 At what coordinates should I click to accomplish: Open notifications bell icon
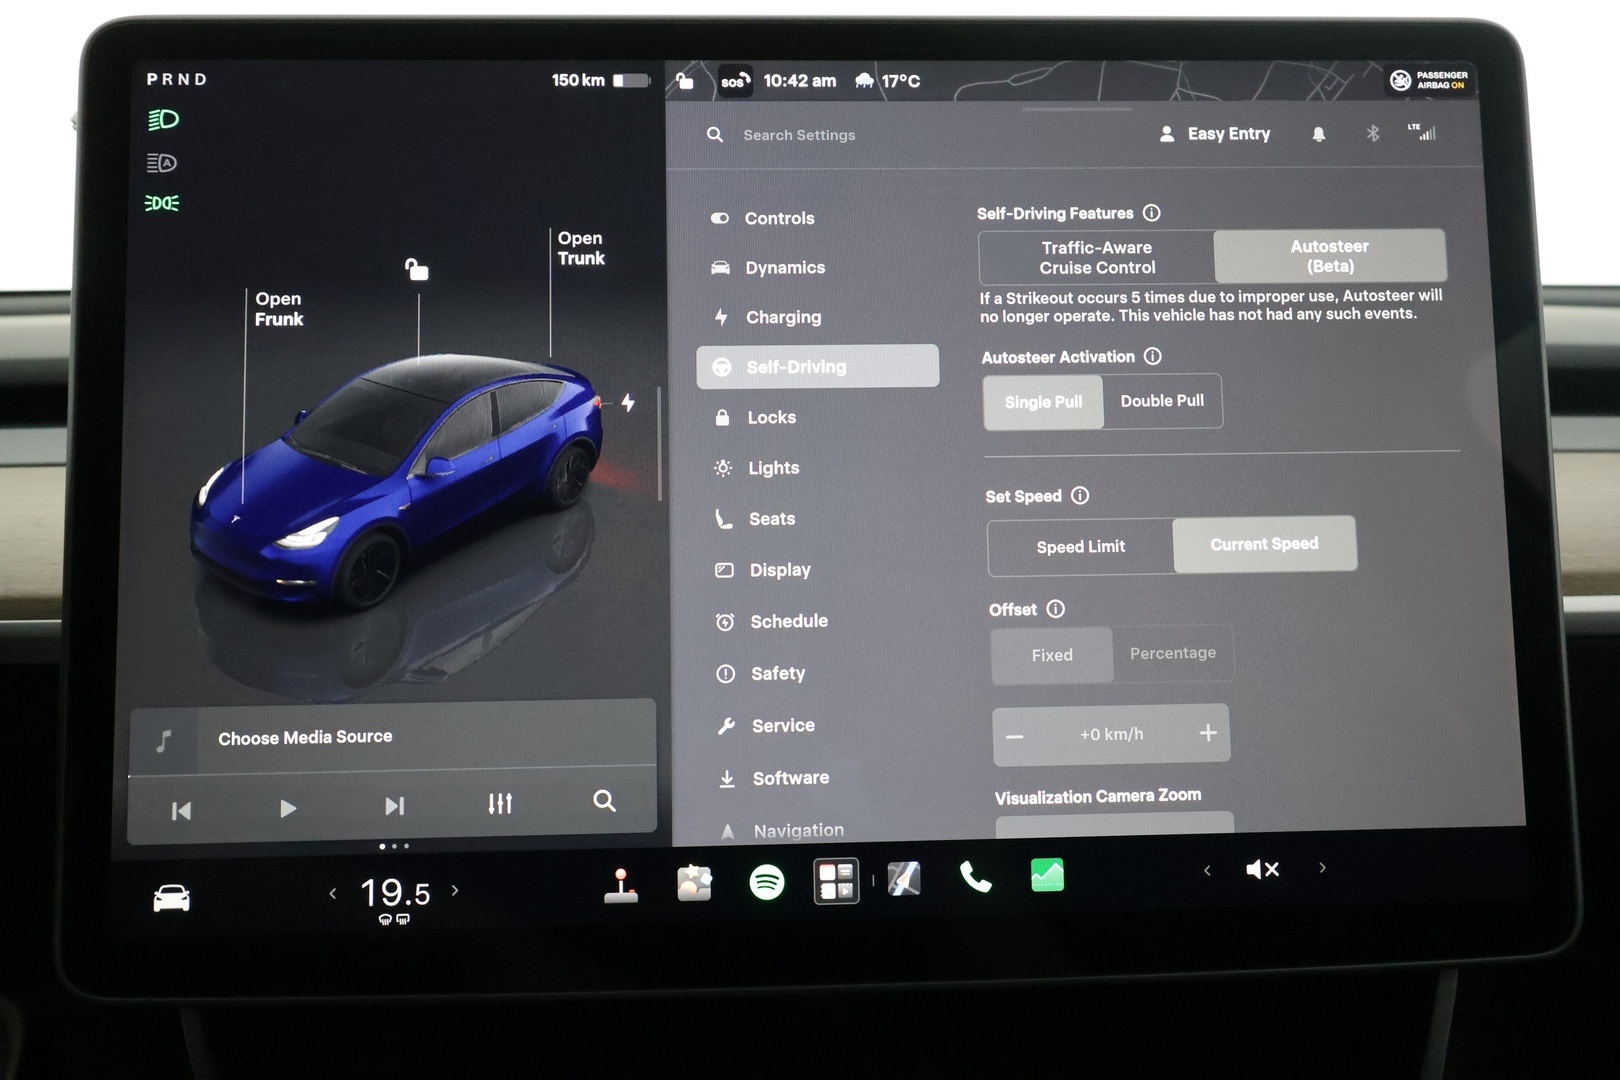coord(1319,134)
